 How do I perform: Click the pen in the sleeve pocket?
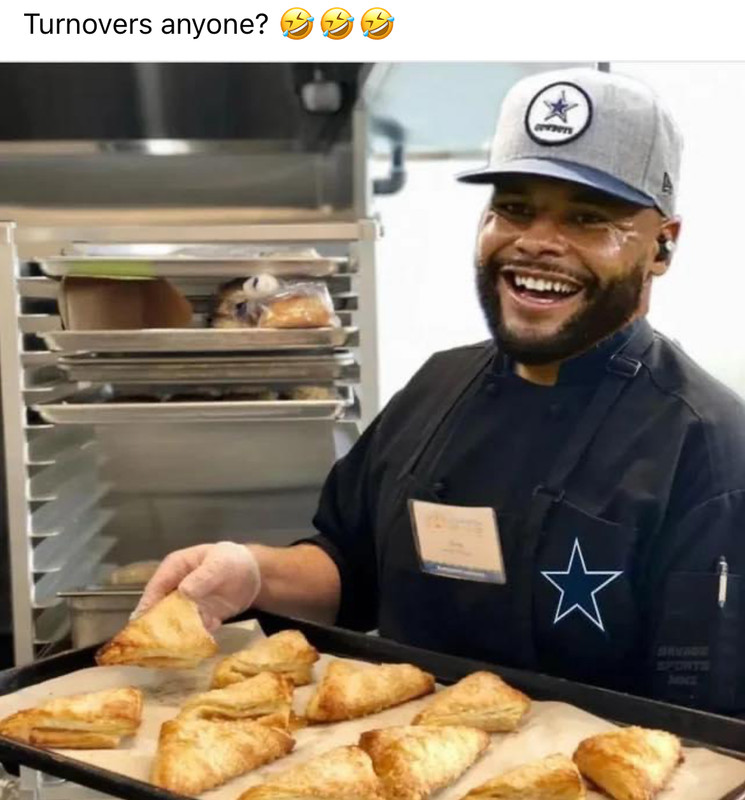click(x=722, y=581)
